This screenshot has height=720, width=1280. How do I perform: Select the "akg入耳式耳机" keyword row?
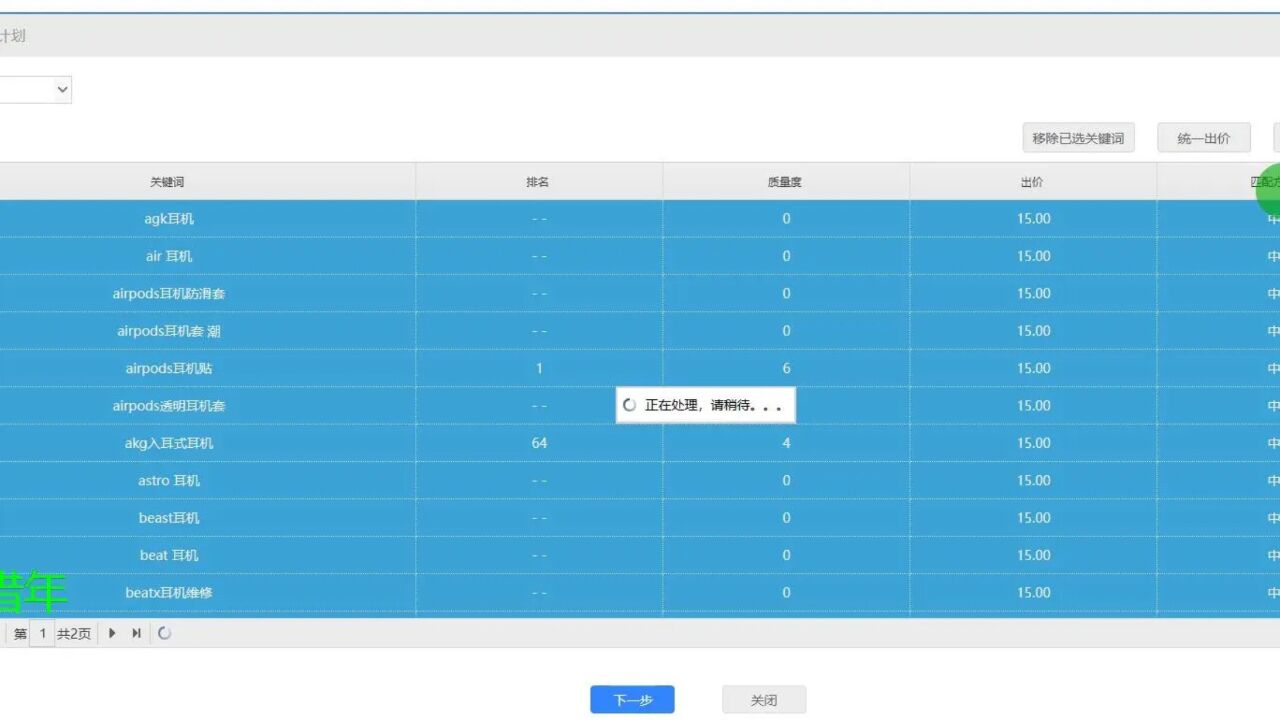[170, 442]
